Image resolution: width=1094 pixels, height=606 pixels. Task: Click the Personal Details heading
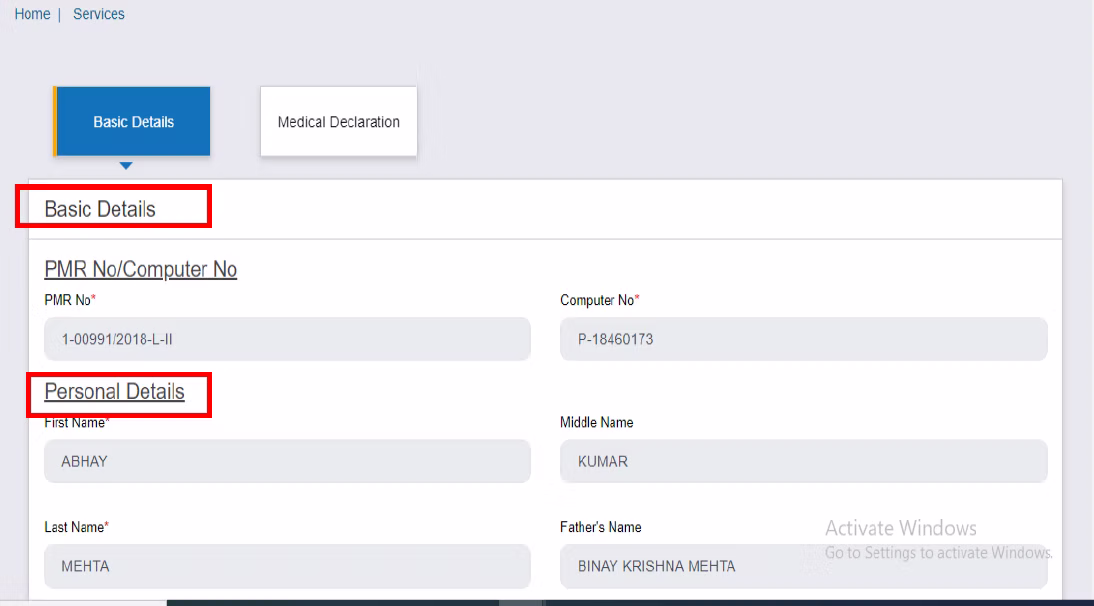(114, 392)
